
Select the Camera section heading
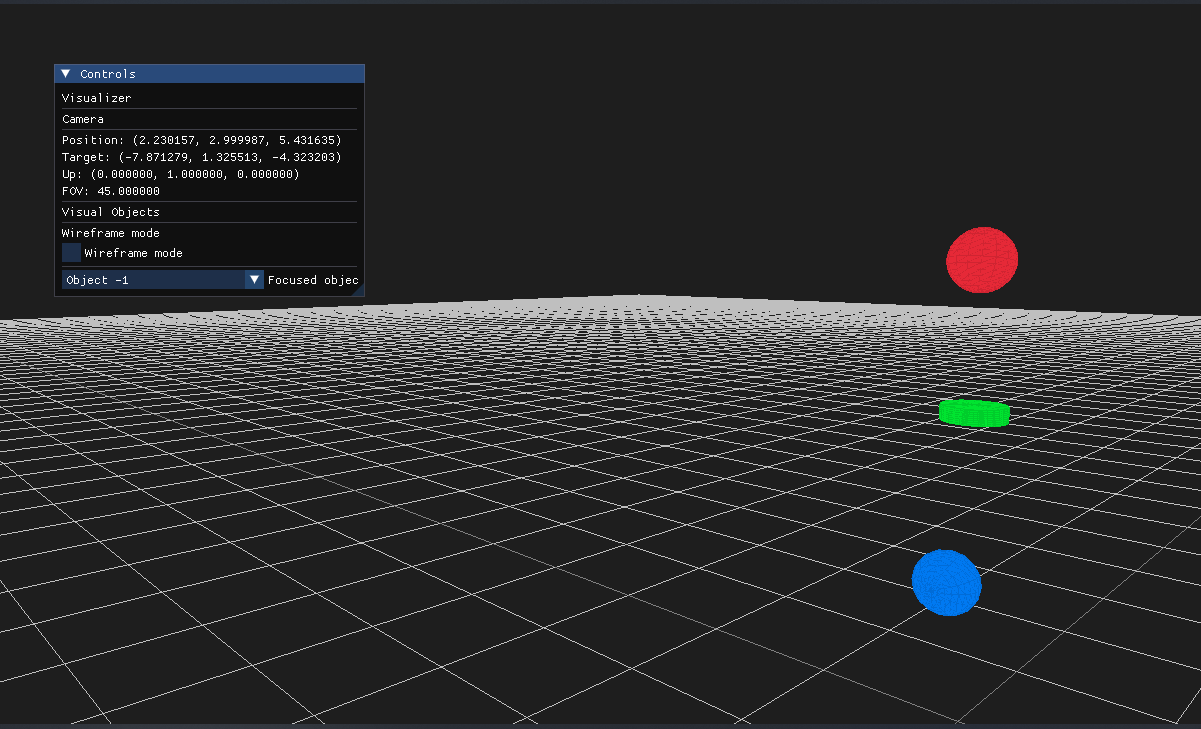coord(83,119)
